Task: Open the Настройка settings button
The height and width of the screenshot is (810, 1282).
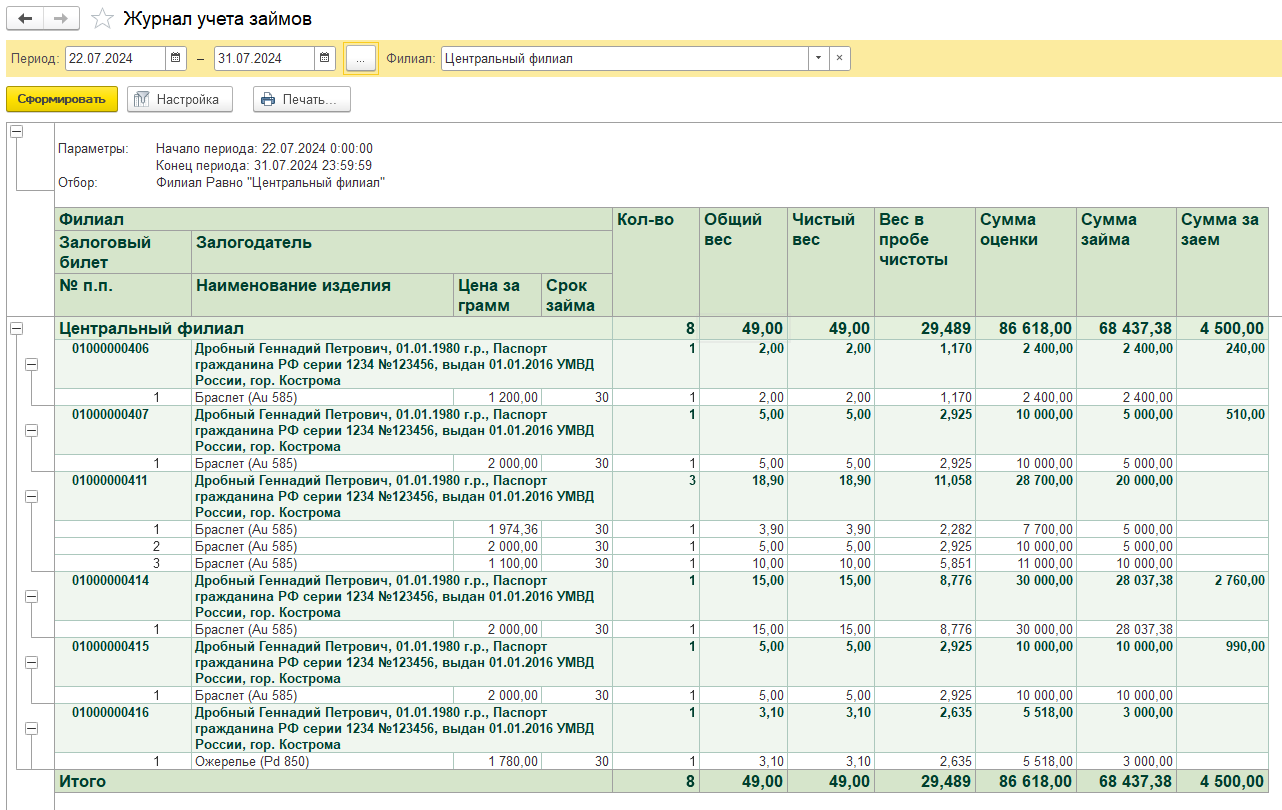Action: coord(179,99)
